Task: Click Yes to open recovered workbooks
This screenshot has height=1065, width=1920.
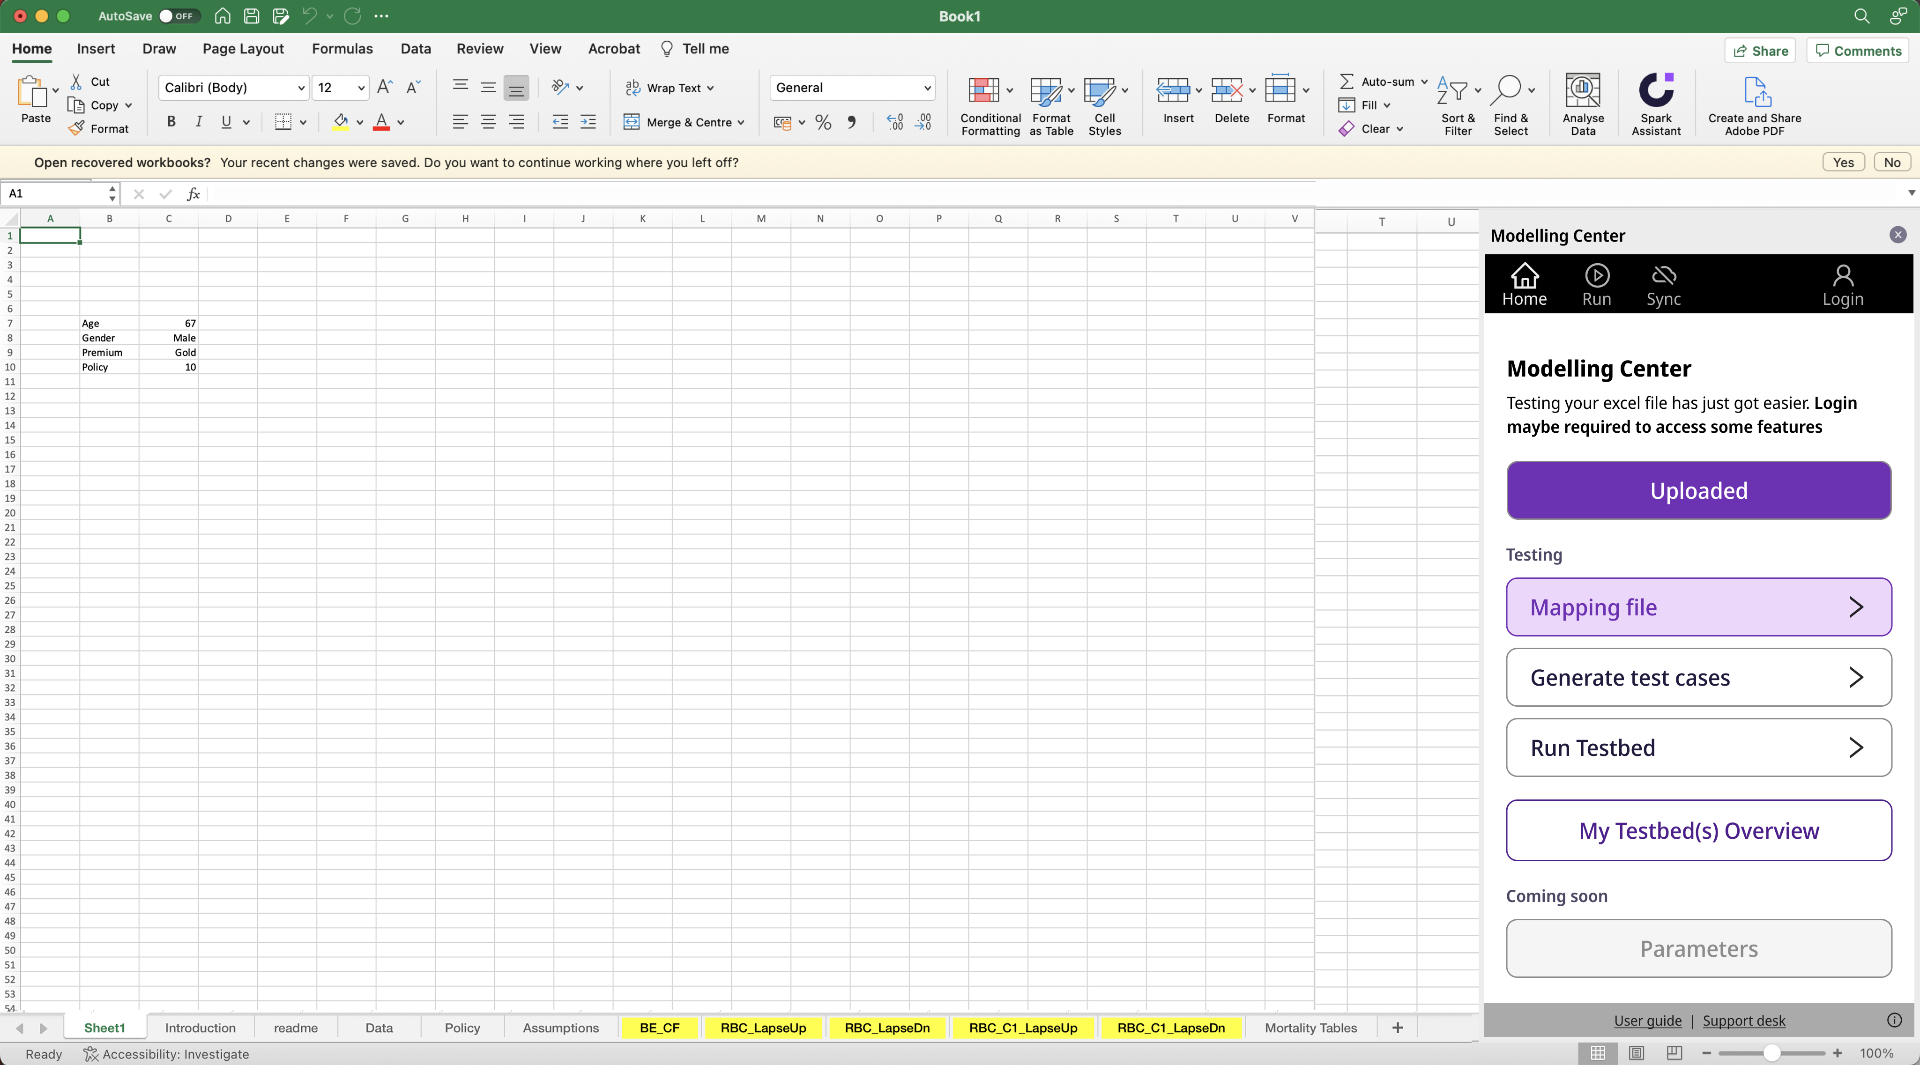Action: click(1843, 162)
